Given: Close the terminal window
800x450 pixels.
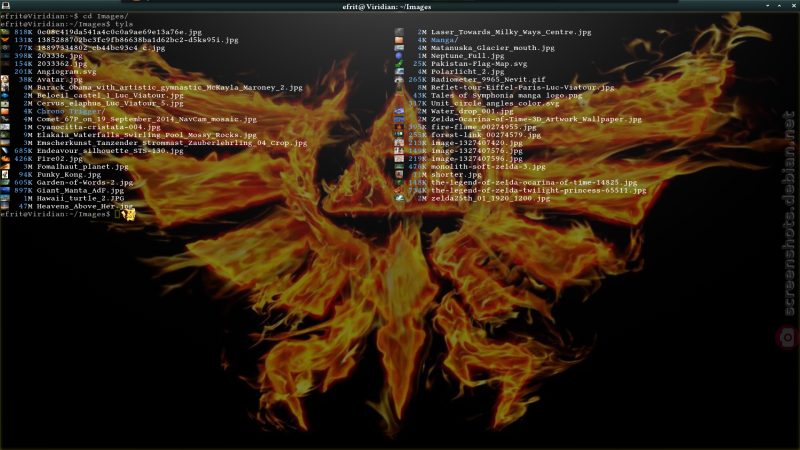Looking at the screenshot, I should pos(793,6).
